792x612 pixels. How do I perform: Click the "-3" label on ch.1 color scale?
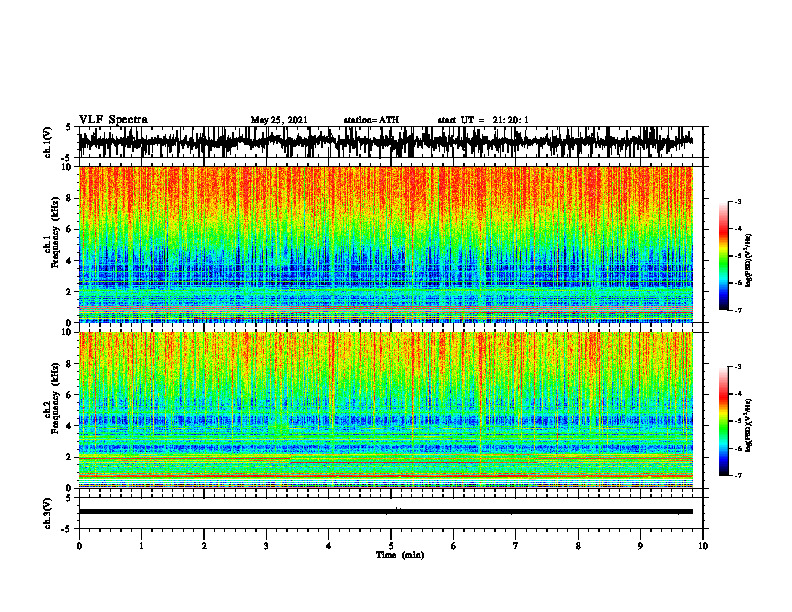738,201
